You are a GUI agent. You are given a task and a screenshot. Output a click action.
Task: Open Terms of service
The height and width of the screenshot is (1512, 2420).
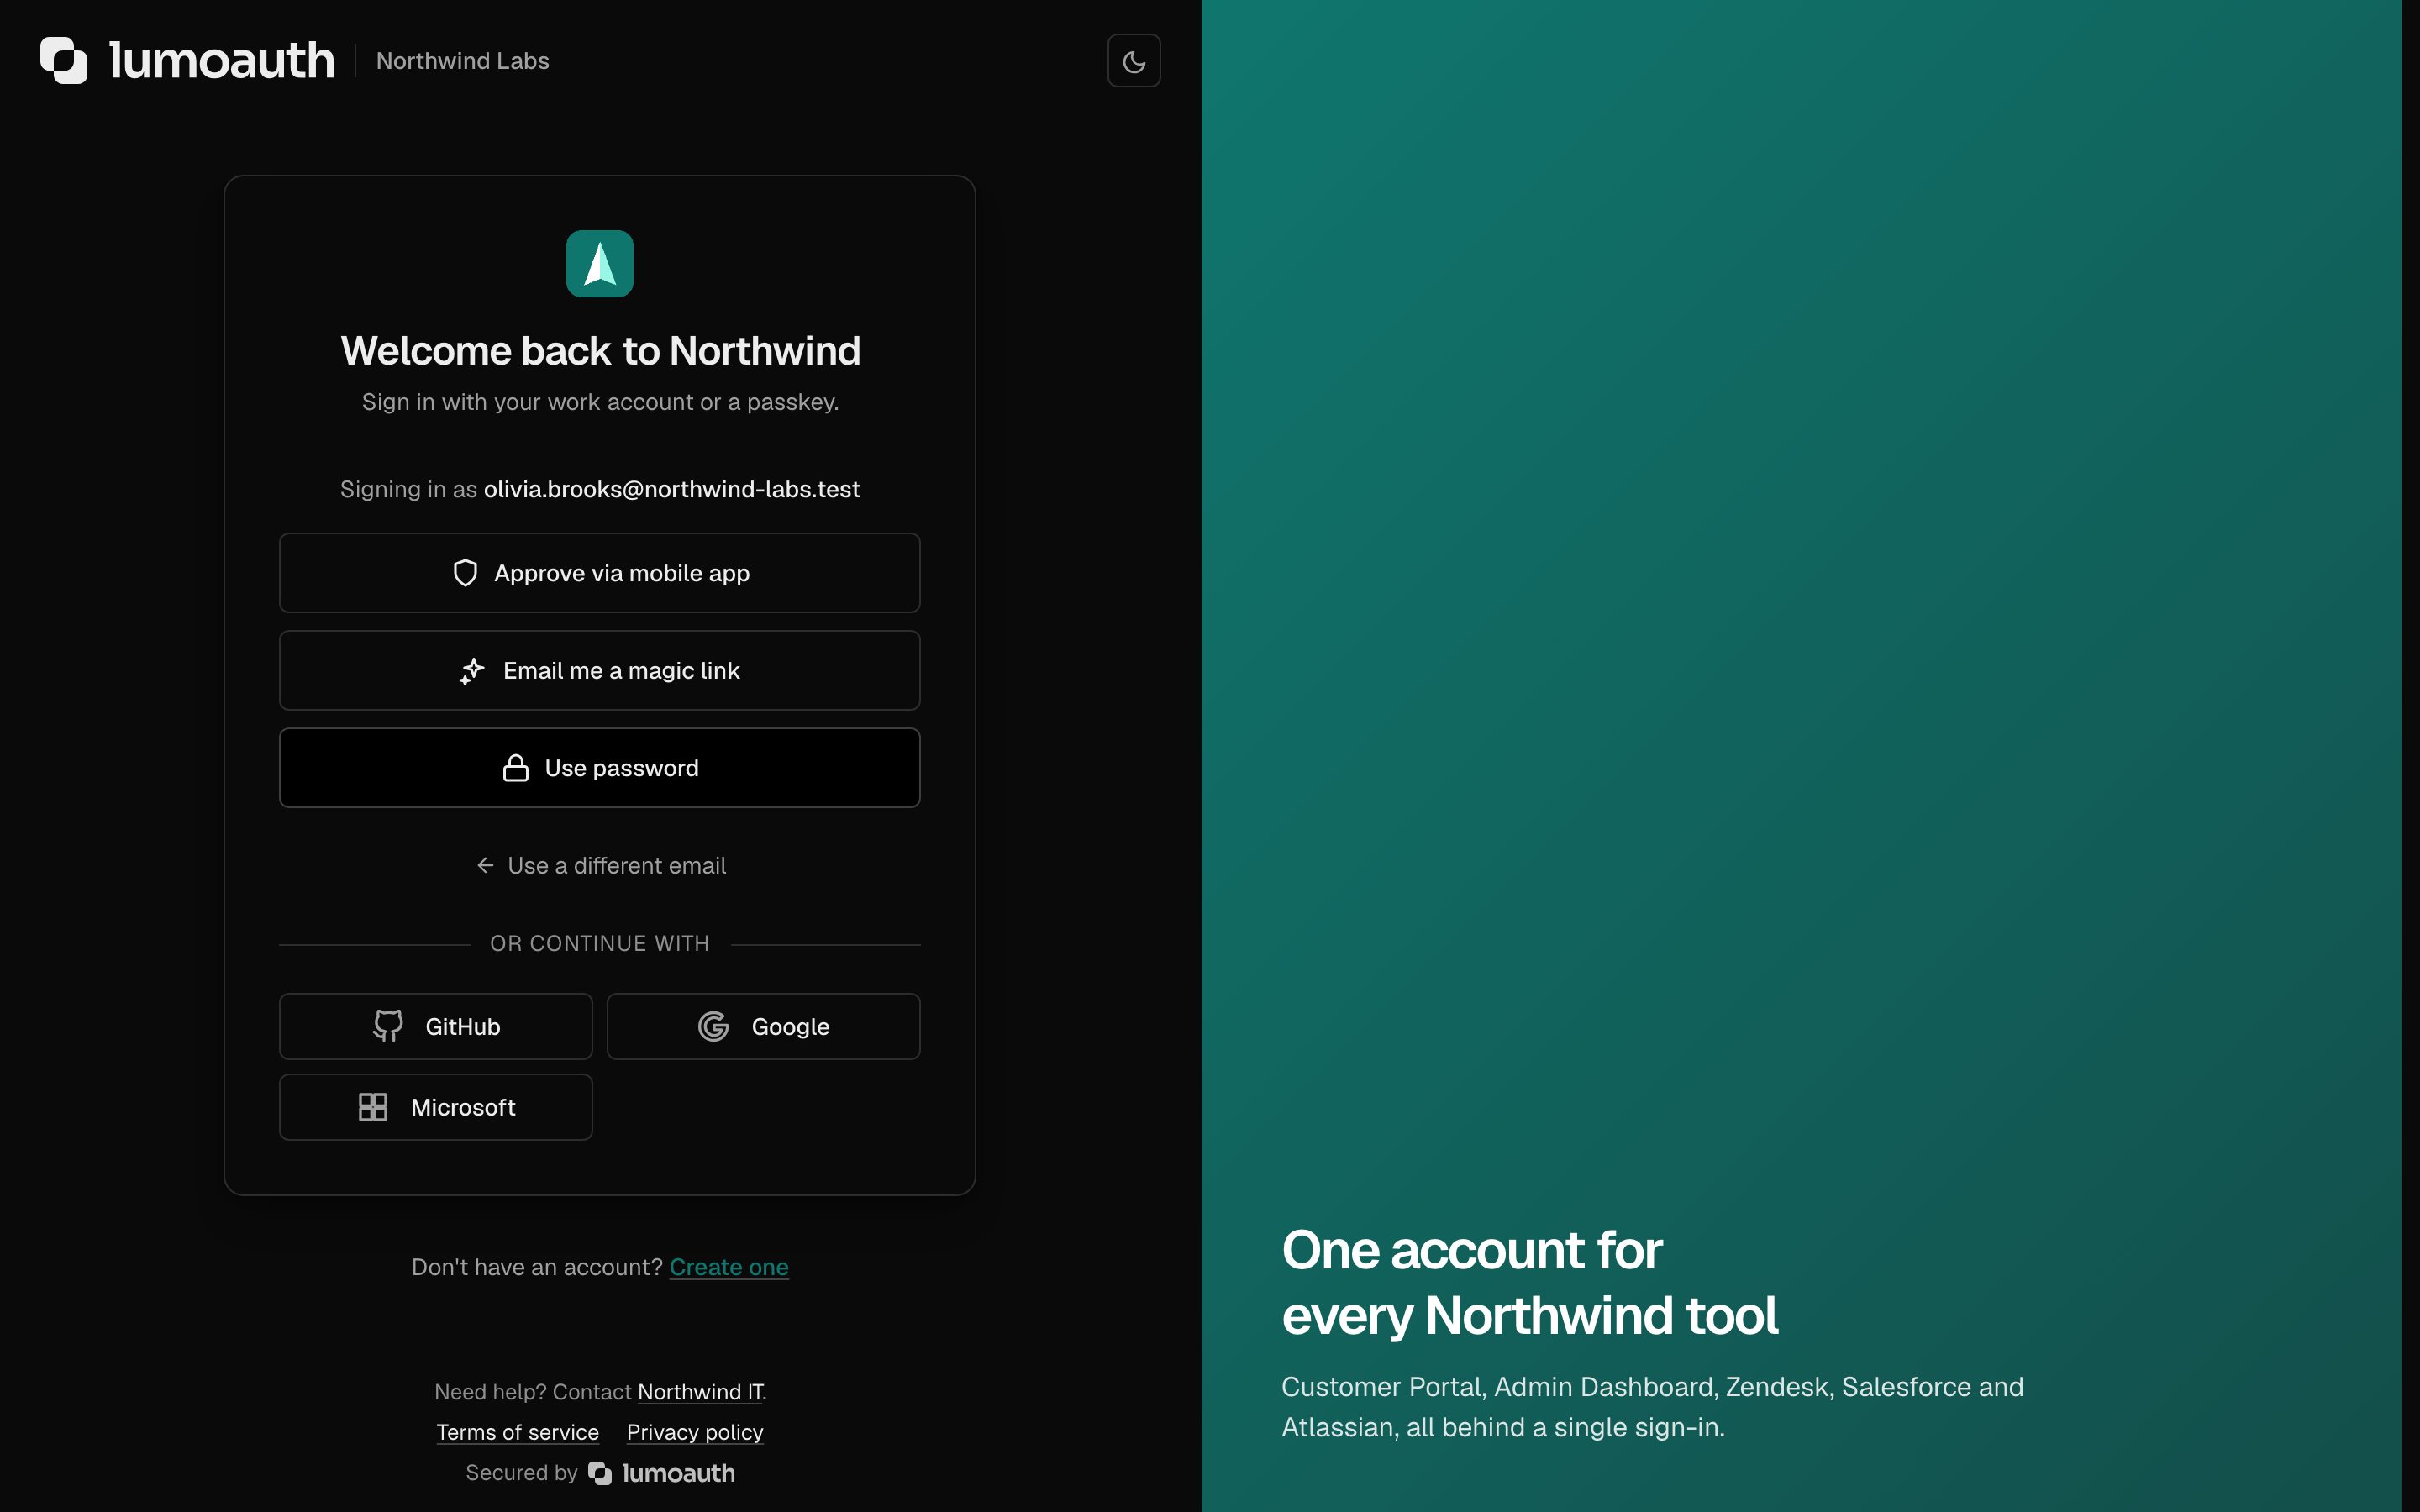click(x=518, y=1432)
